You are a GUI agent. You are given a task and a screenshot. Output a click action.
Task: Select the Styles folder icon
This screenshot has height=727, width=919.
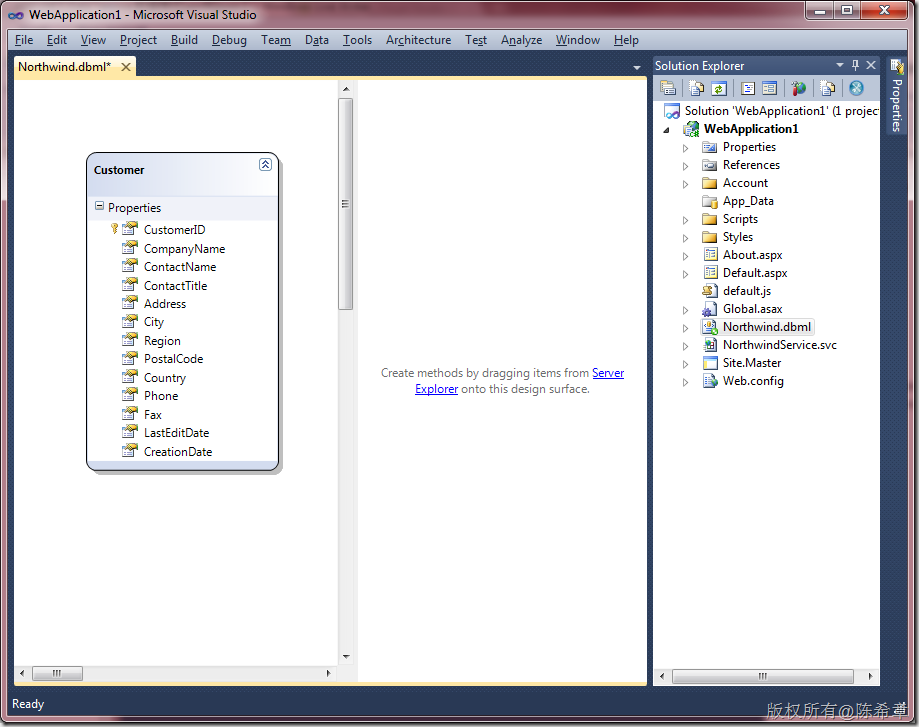pyautogui.click(x=710, y=237)
